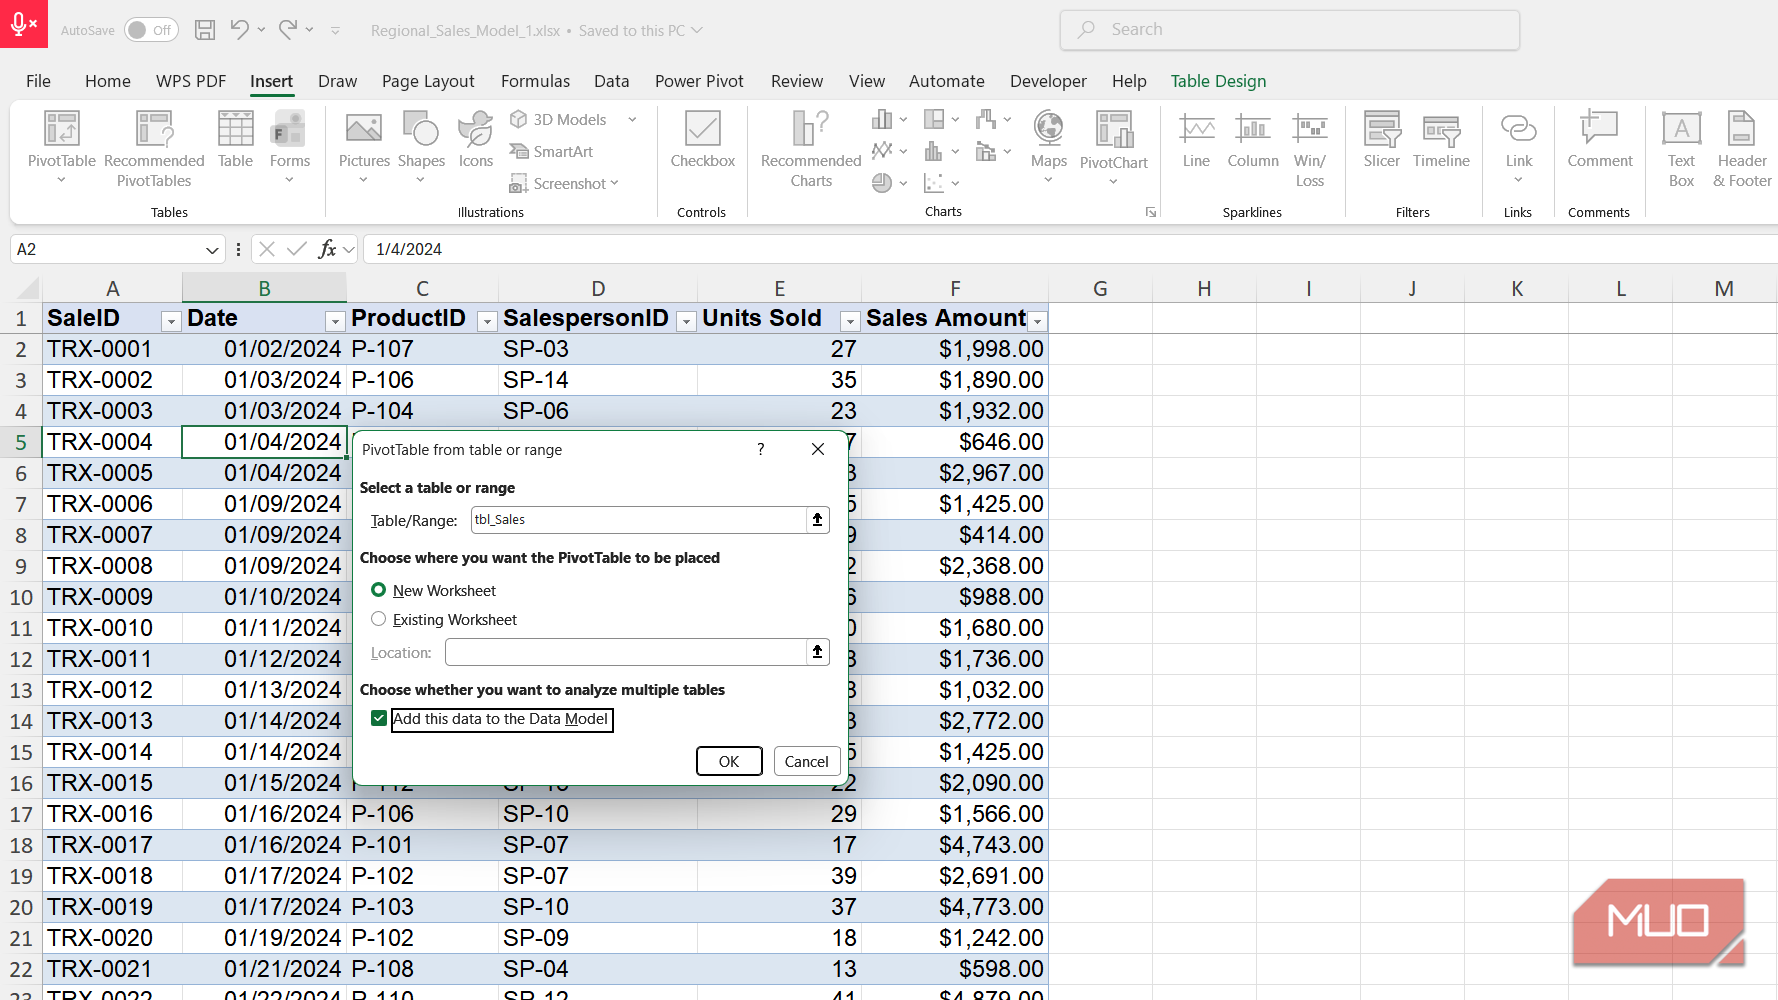Open the PivotTable tool in ribbon
This screenshot has height=1000, width=1778.
coord(61,148)
